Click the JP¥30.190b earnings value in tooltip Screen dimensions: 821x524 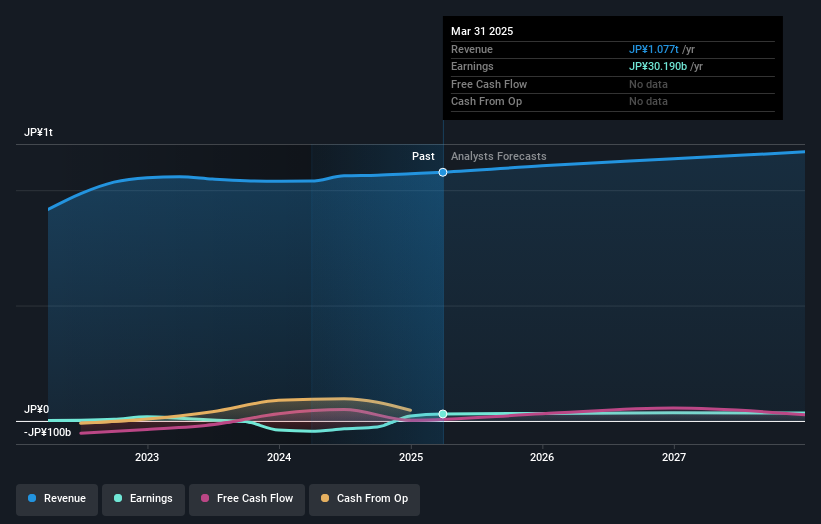coord(658,66)
